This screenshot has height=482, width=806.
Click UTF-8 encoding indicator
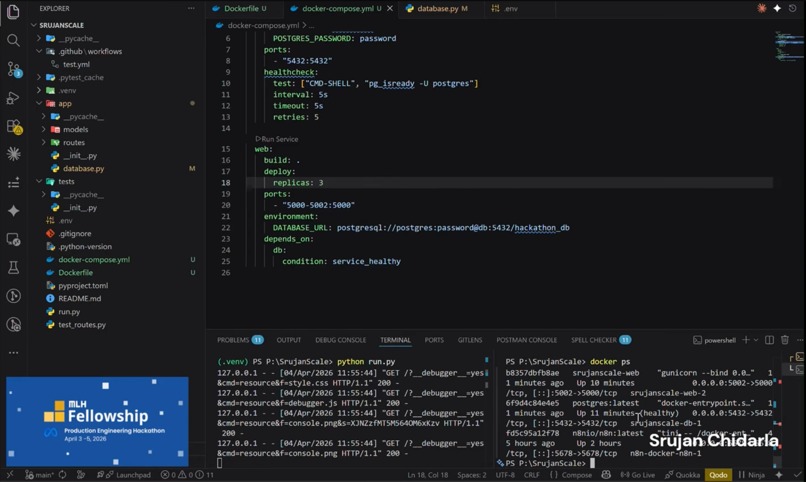(x=505, y=475)
